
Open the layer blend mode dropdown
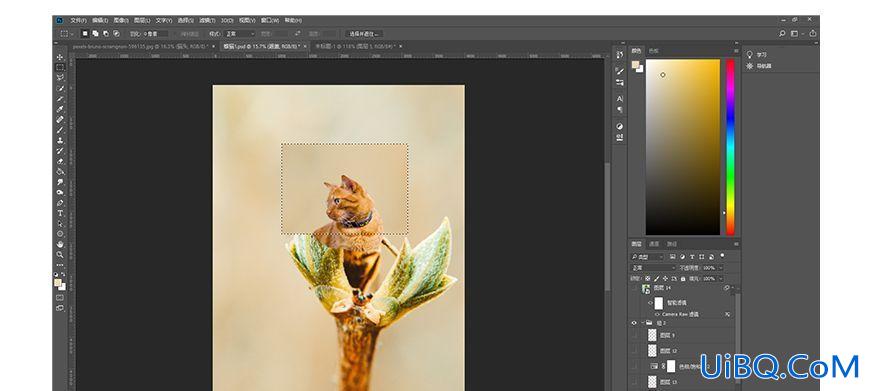[x=654, y=267]
